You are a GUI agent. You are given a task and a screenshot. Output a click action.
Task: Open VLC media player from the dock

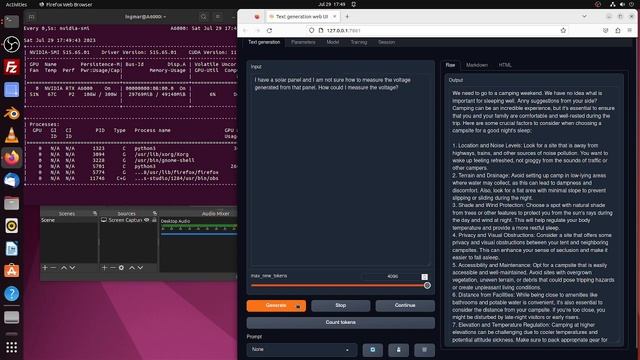[11, 135]
